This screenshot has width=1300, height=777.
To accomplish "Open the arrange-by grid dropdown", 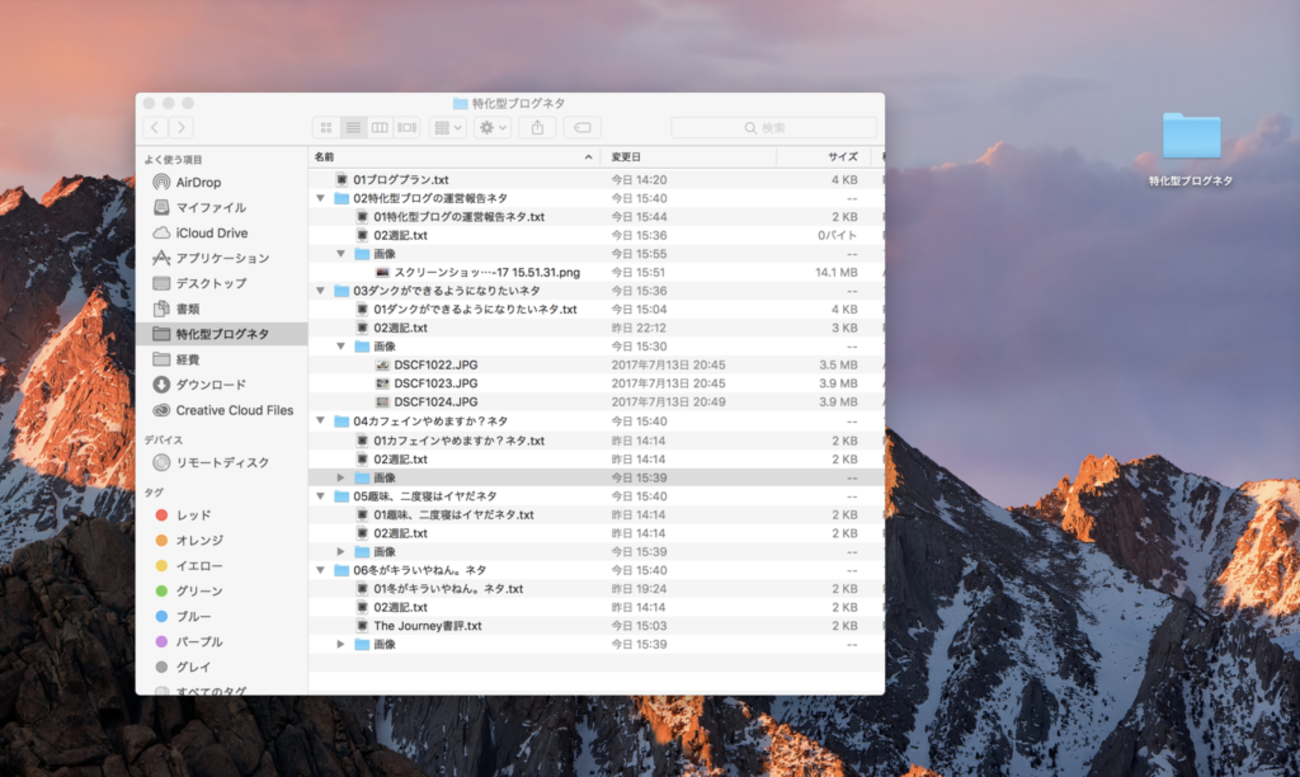I will point(447,128).
